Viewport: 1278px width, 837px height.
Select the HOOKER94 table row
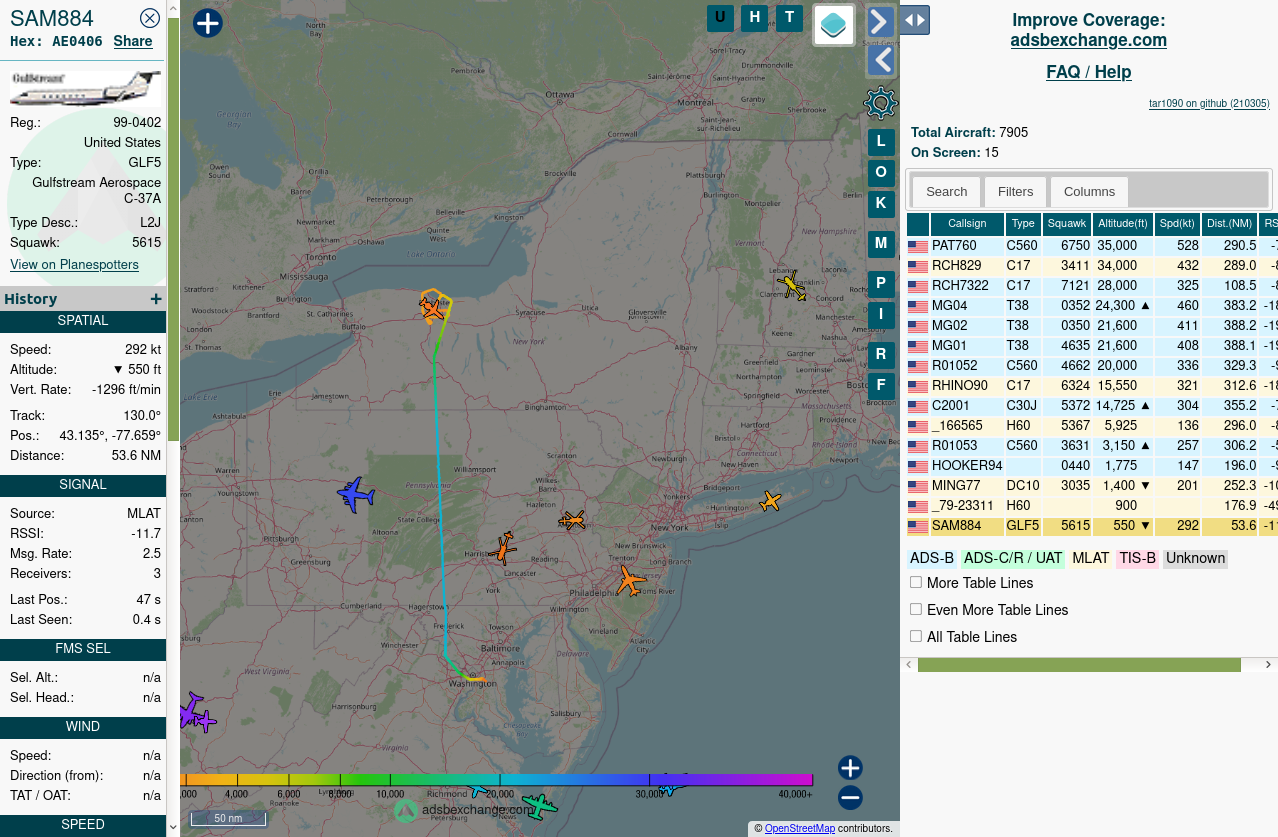(1092, 466)
